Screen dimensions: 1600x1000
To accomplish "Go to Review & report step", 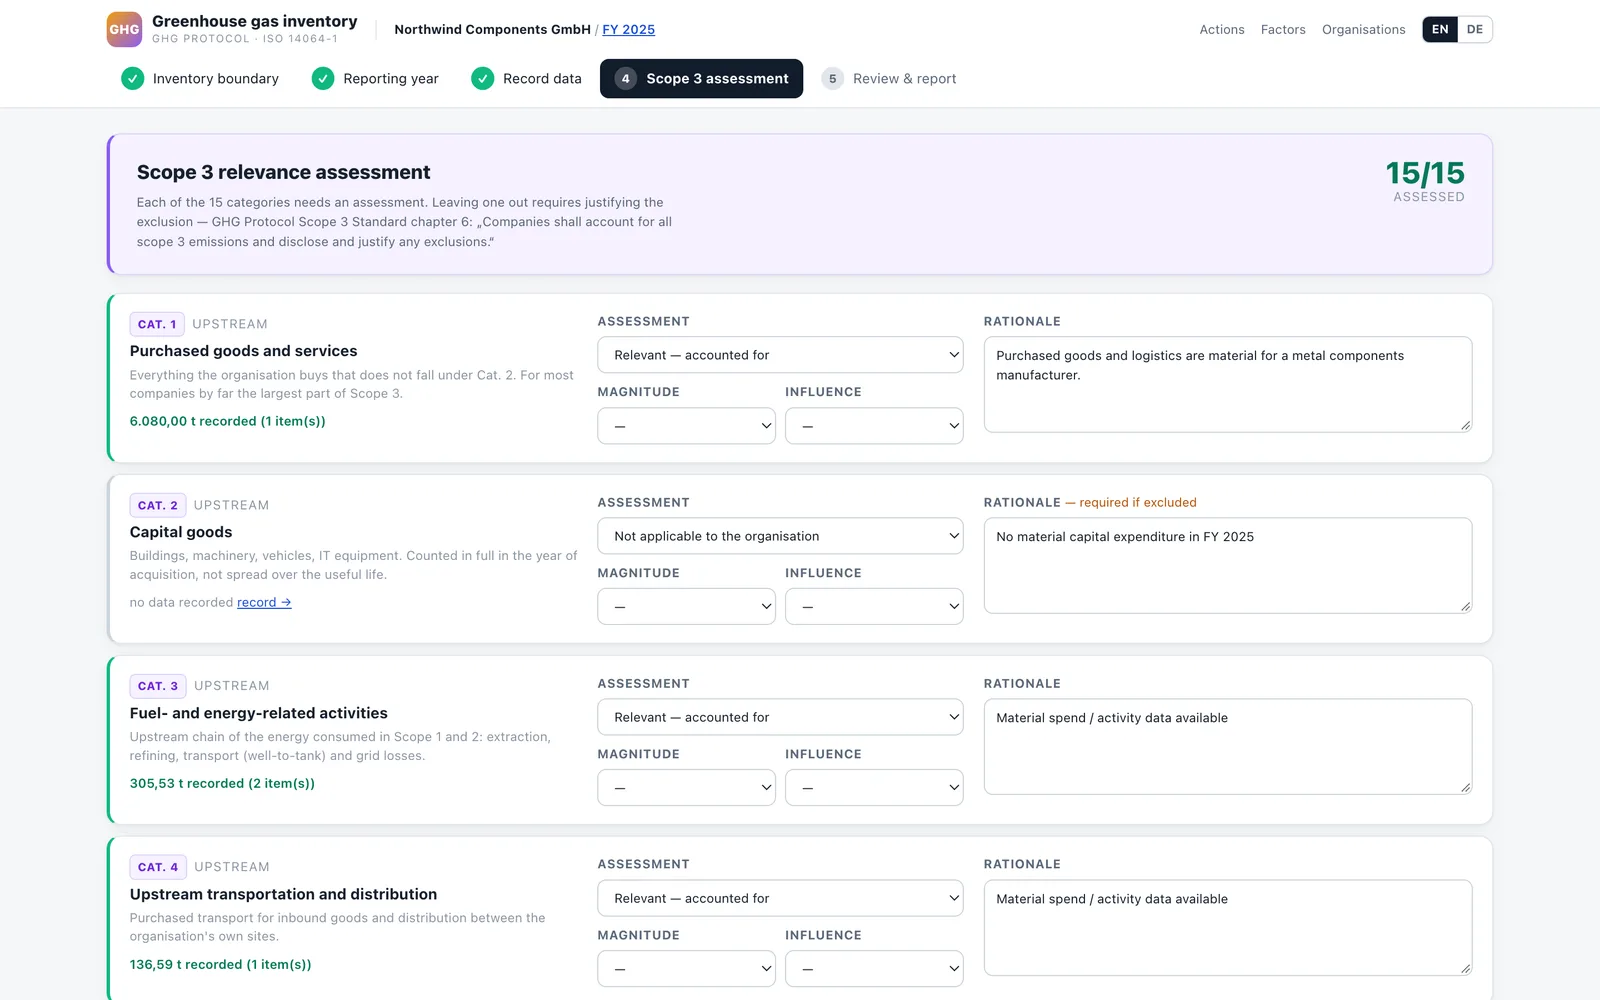I will point(889,78).
